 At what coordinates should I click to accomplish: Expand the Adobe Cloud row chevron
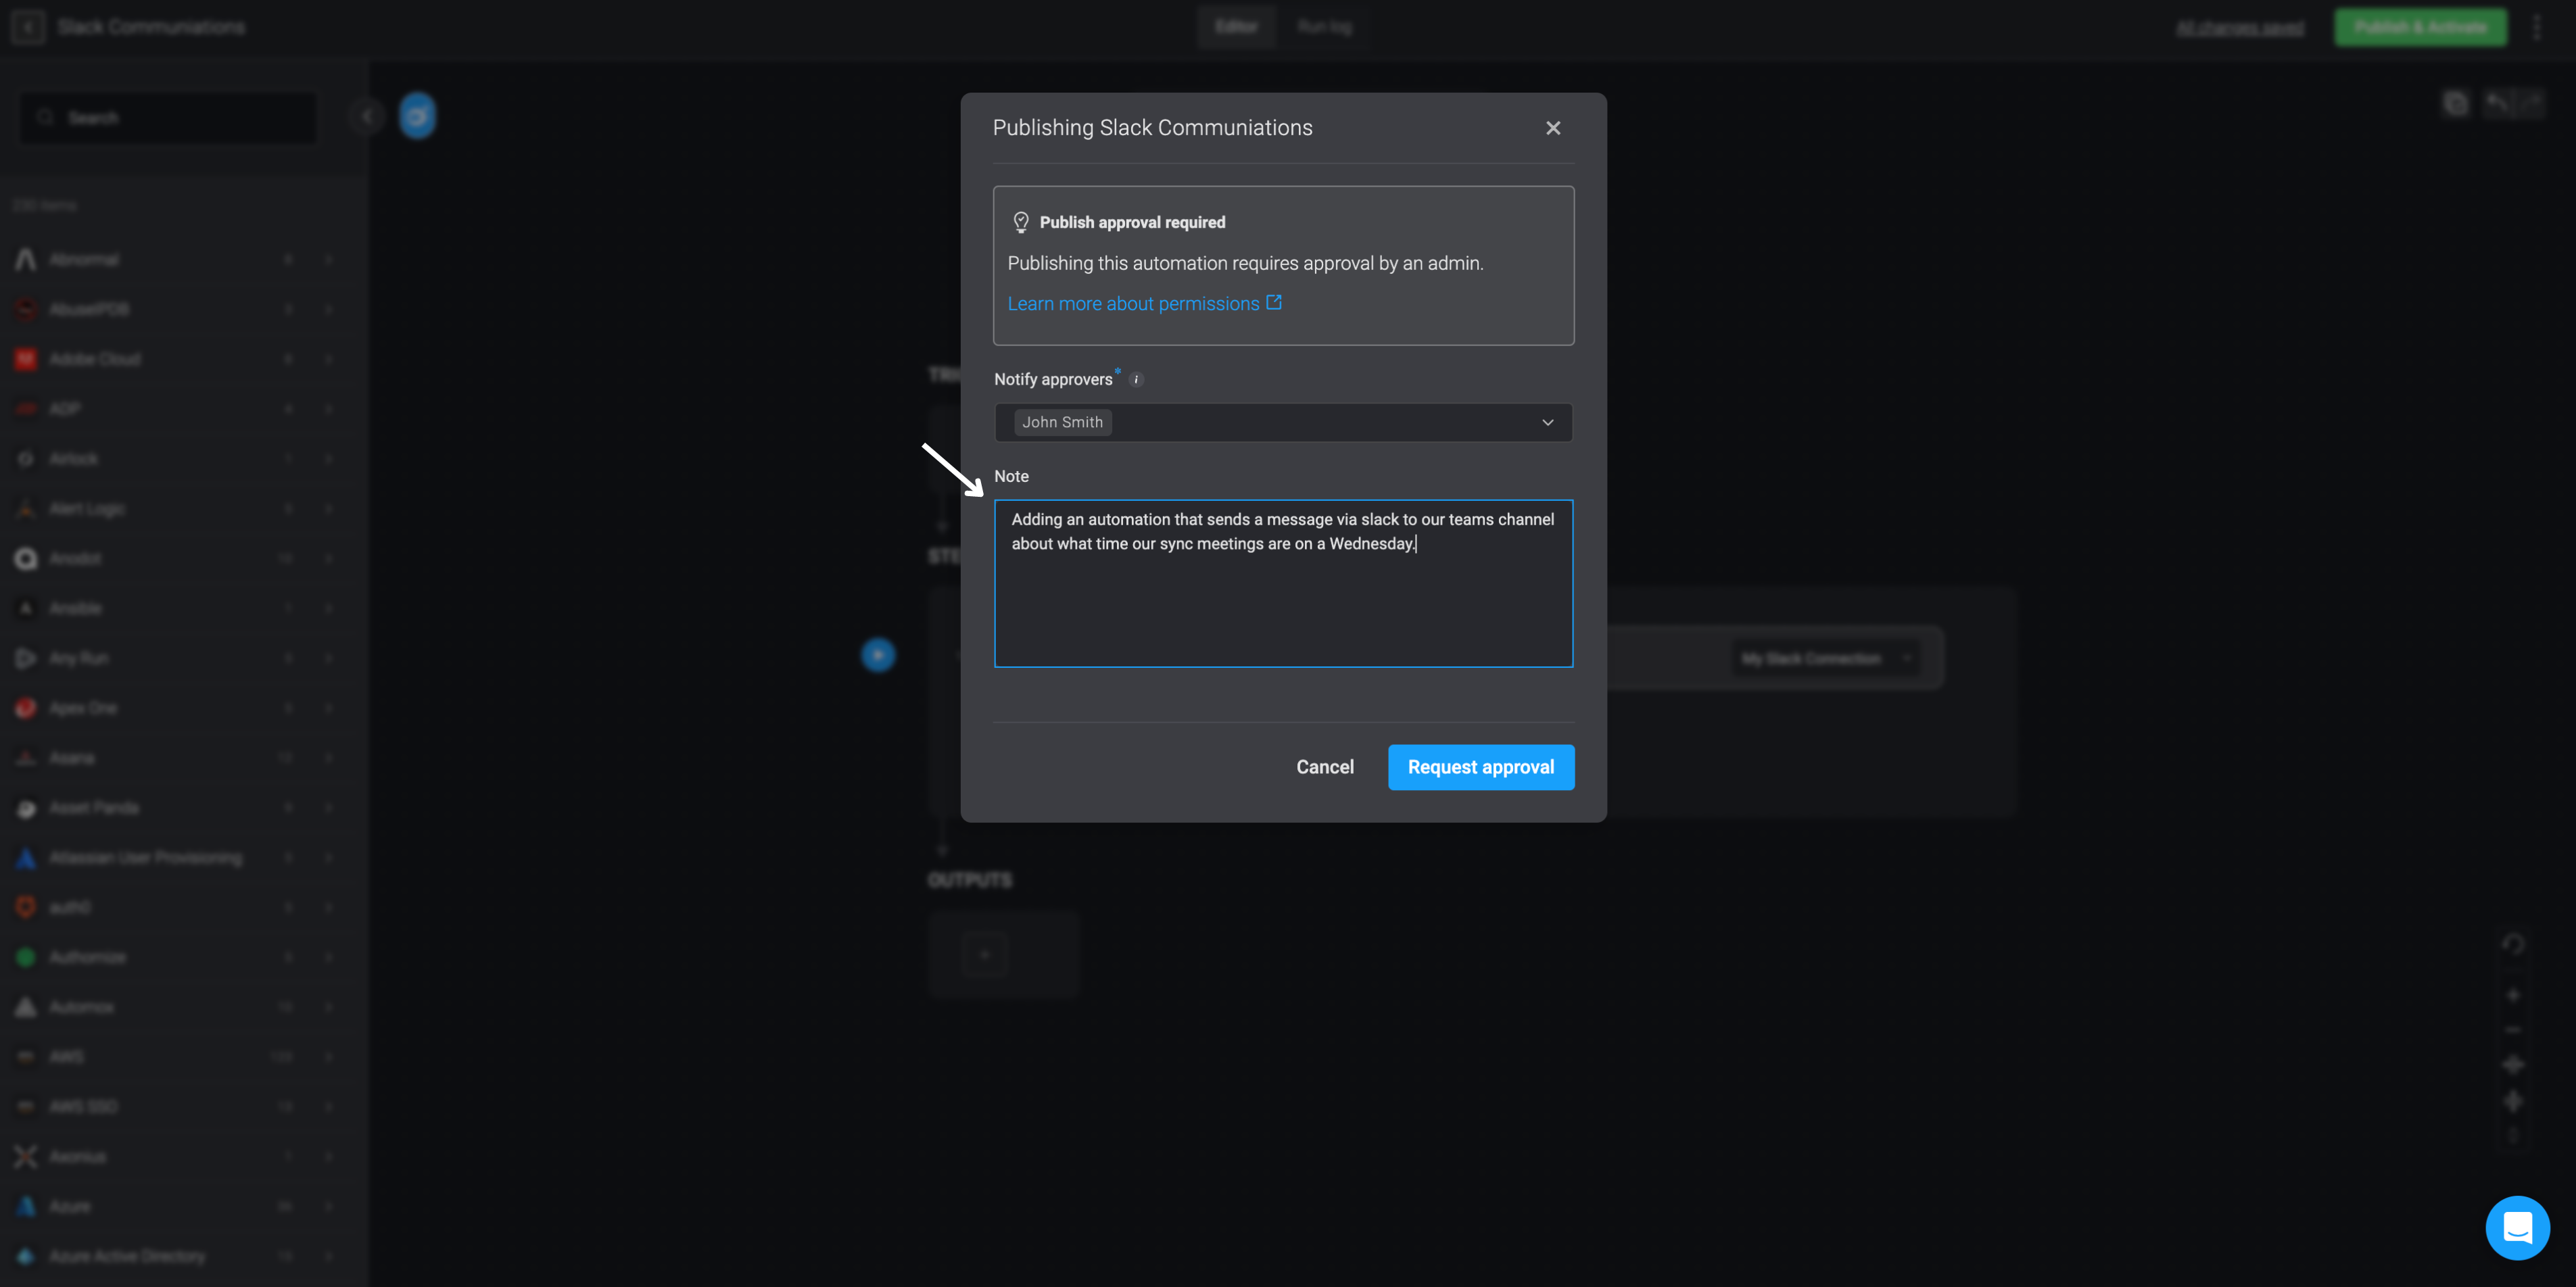(x=329, y=359)
